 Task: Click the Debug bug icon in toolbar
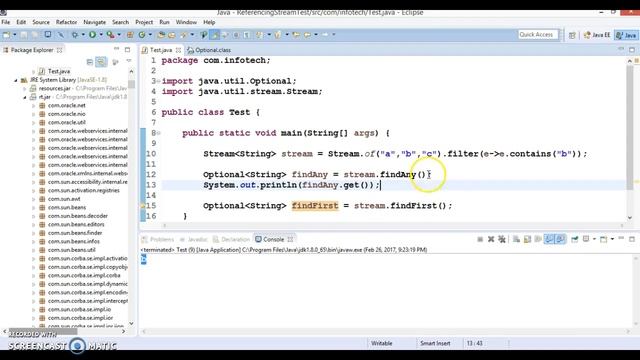coord(75,35)
